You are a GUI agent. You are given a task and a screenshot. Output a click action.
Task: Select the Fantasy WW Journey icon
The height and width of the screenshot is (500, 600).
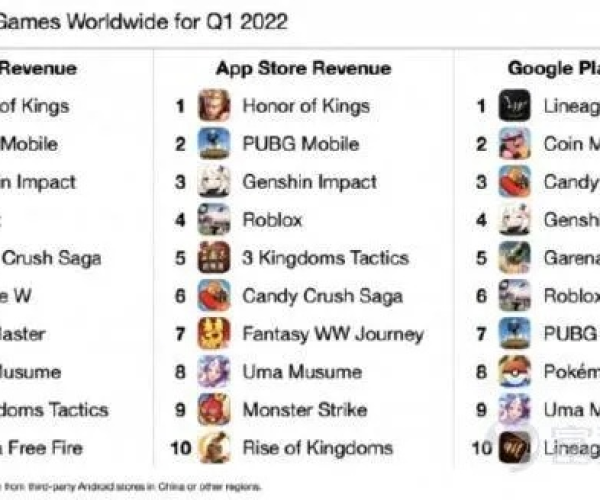214,334
